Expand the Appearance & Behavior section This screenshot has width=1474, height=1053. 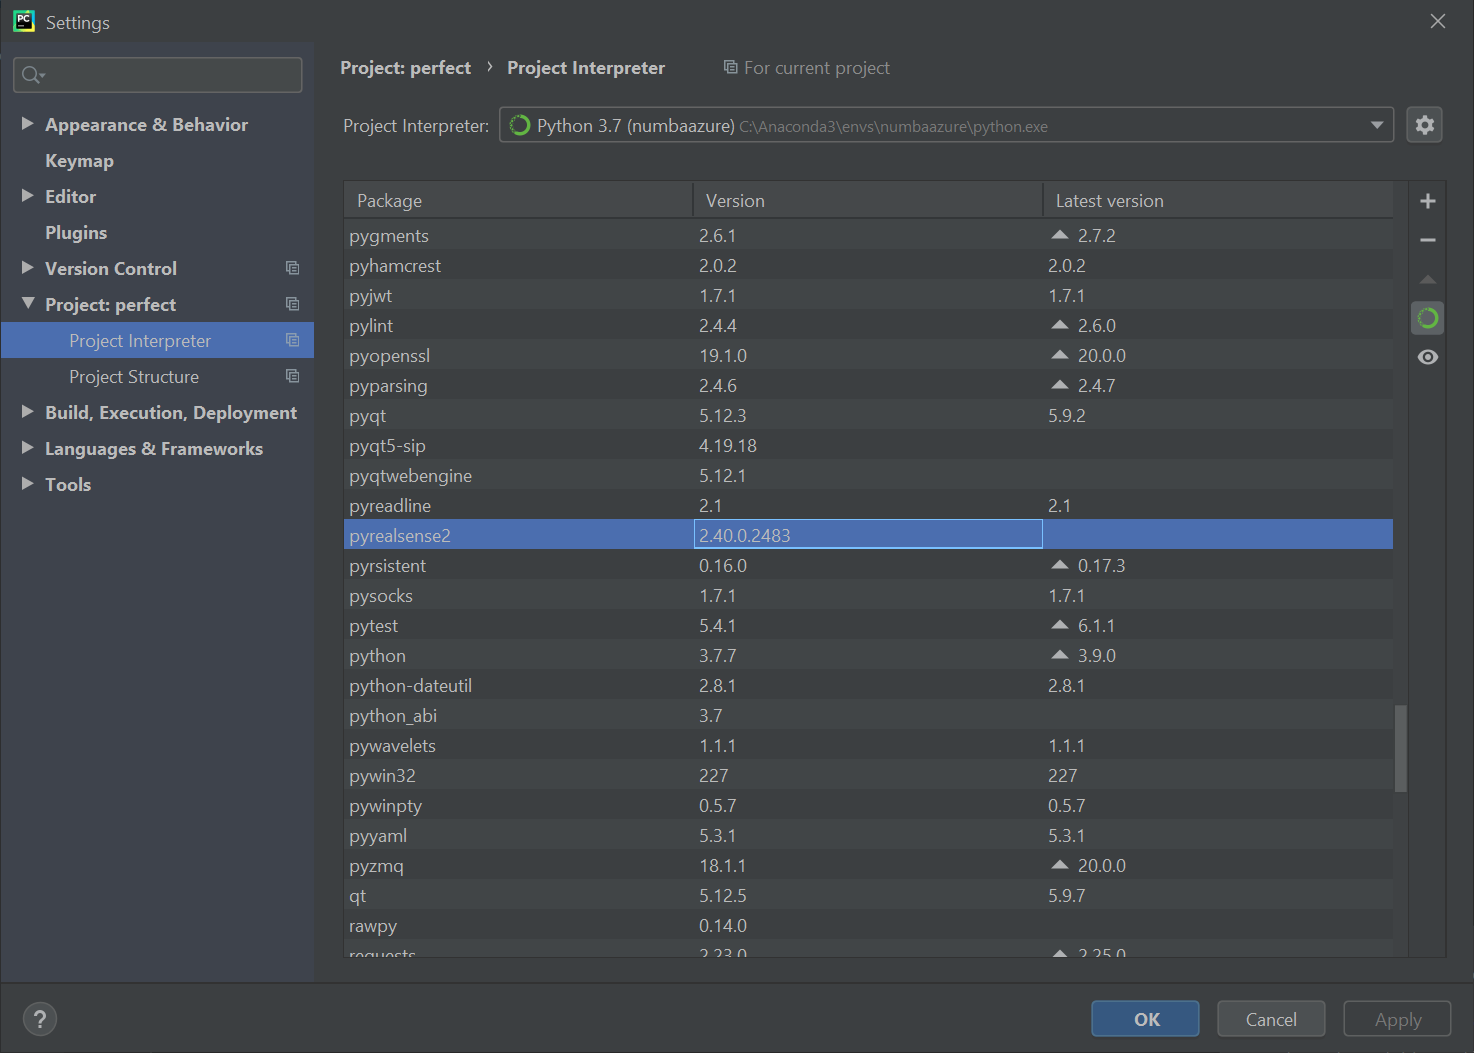pos(27,124)
